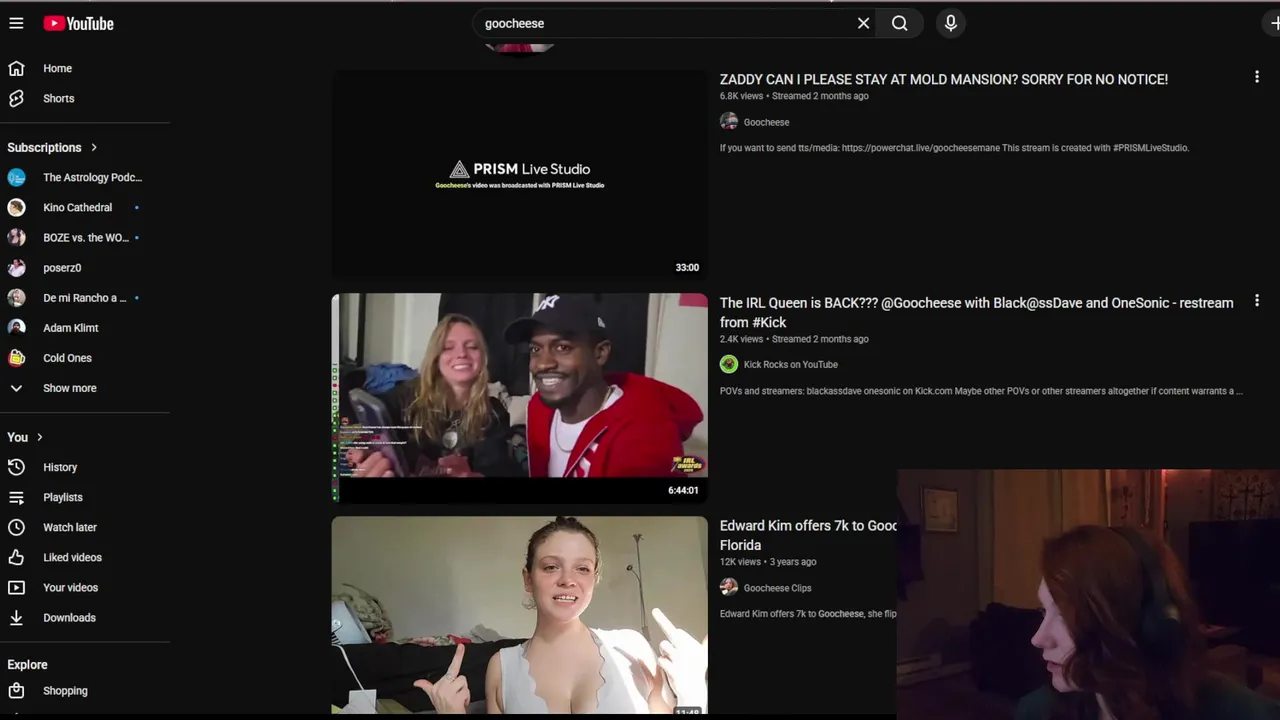Open Kick Rocks on YouTube channel link
Viewport: 1280px width, 720px height.
tap(791, 364)
